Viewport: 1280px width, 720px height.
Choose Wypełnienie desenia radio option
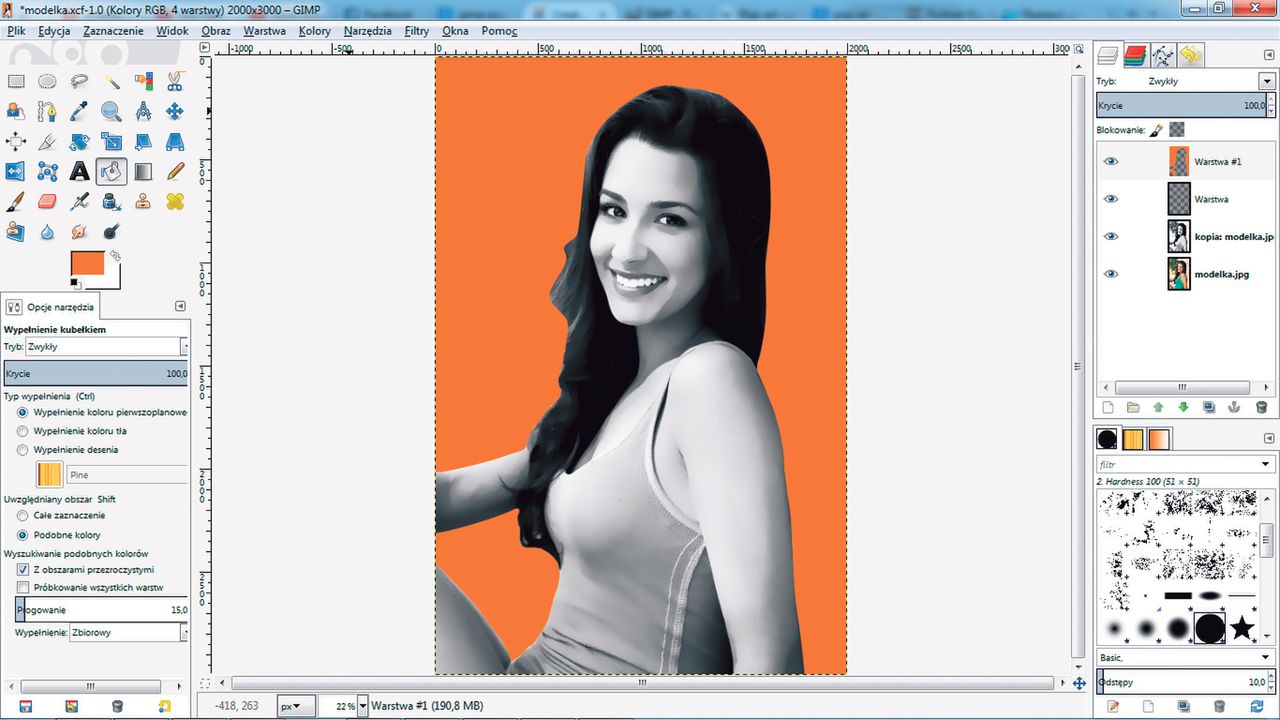(23, 450)
